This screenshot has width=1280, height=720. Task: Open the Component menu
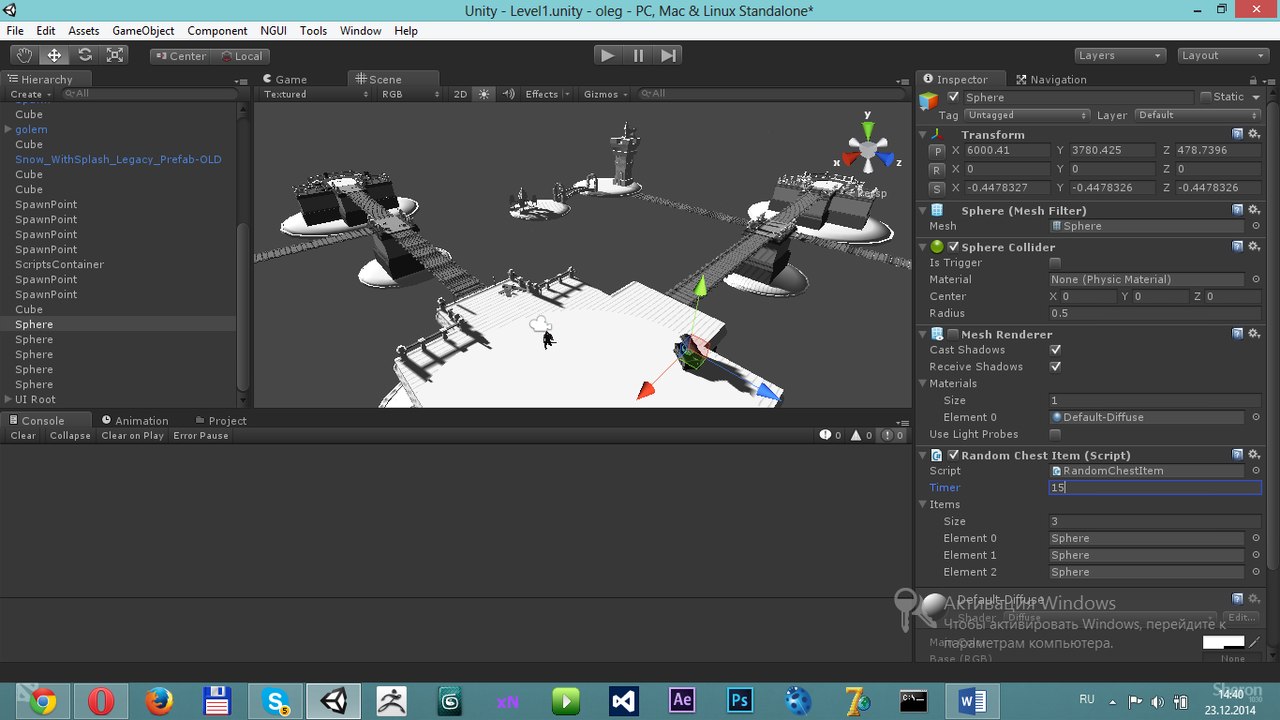coord(217,31)
